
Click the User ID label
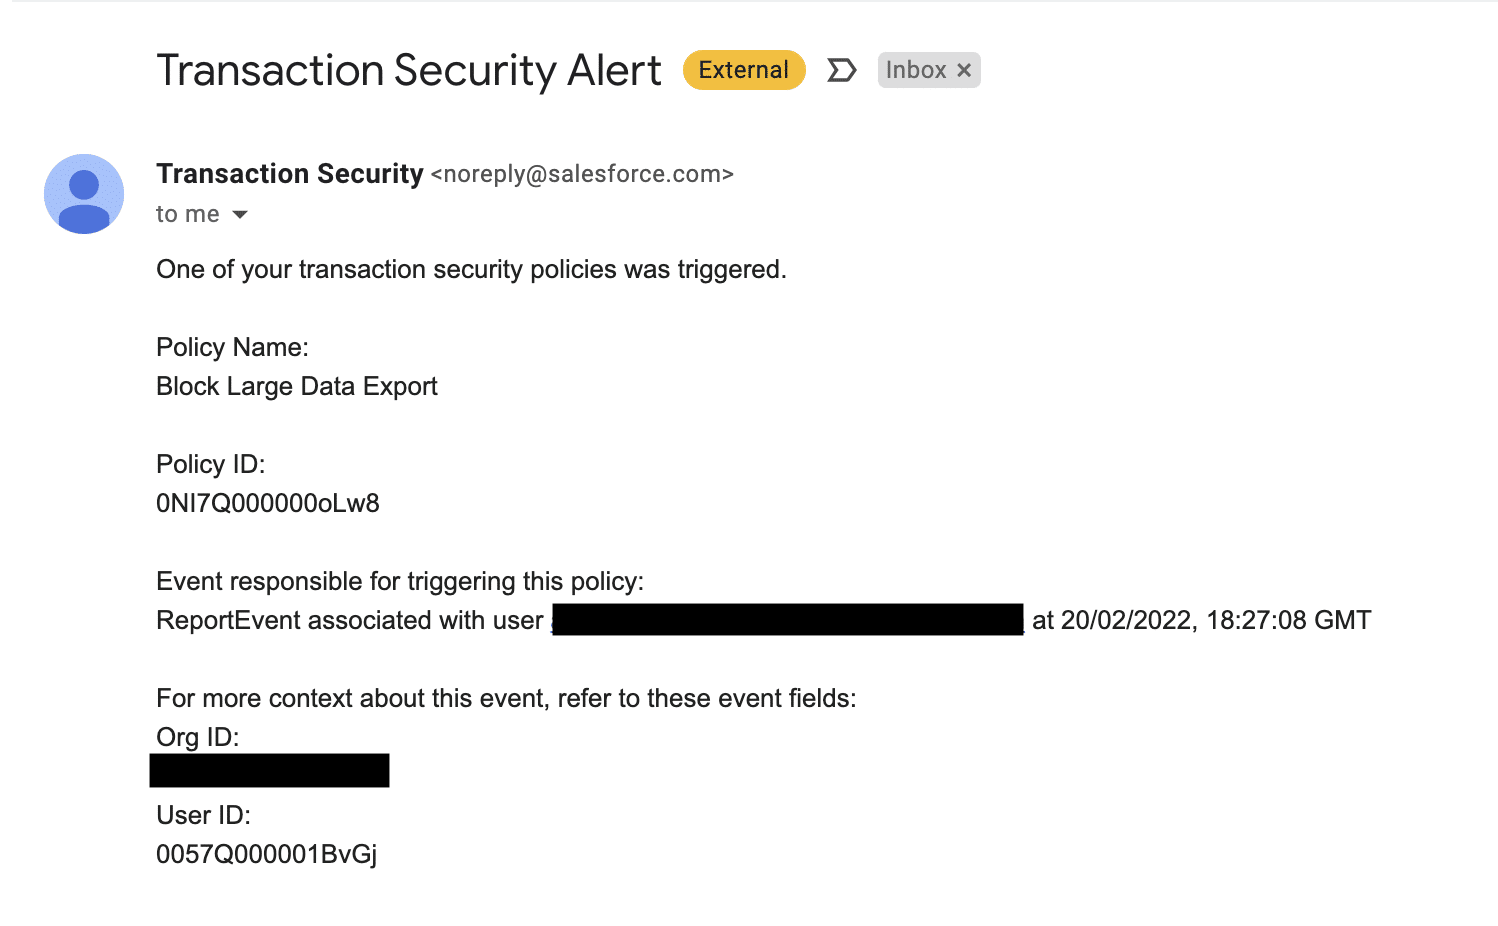click(204, 815)
